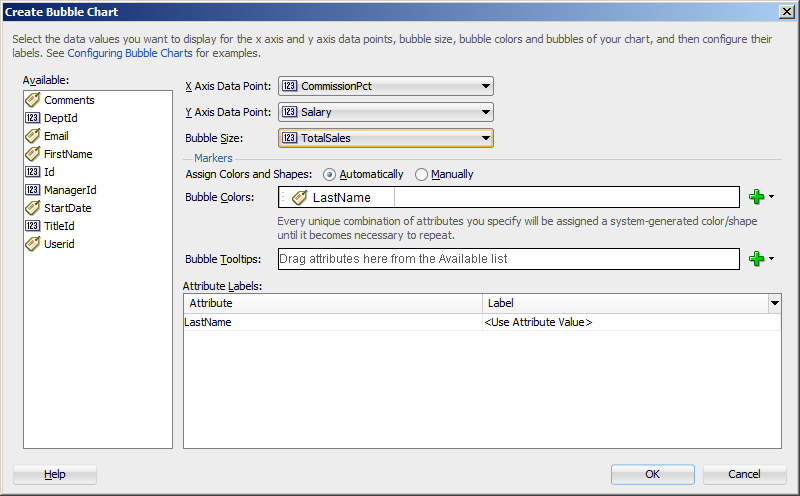Click the tag icon beside Comments

[x=33, y=100]
